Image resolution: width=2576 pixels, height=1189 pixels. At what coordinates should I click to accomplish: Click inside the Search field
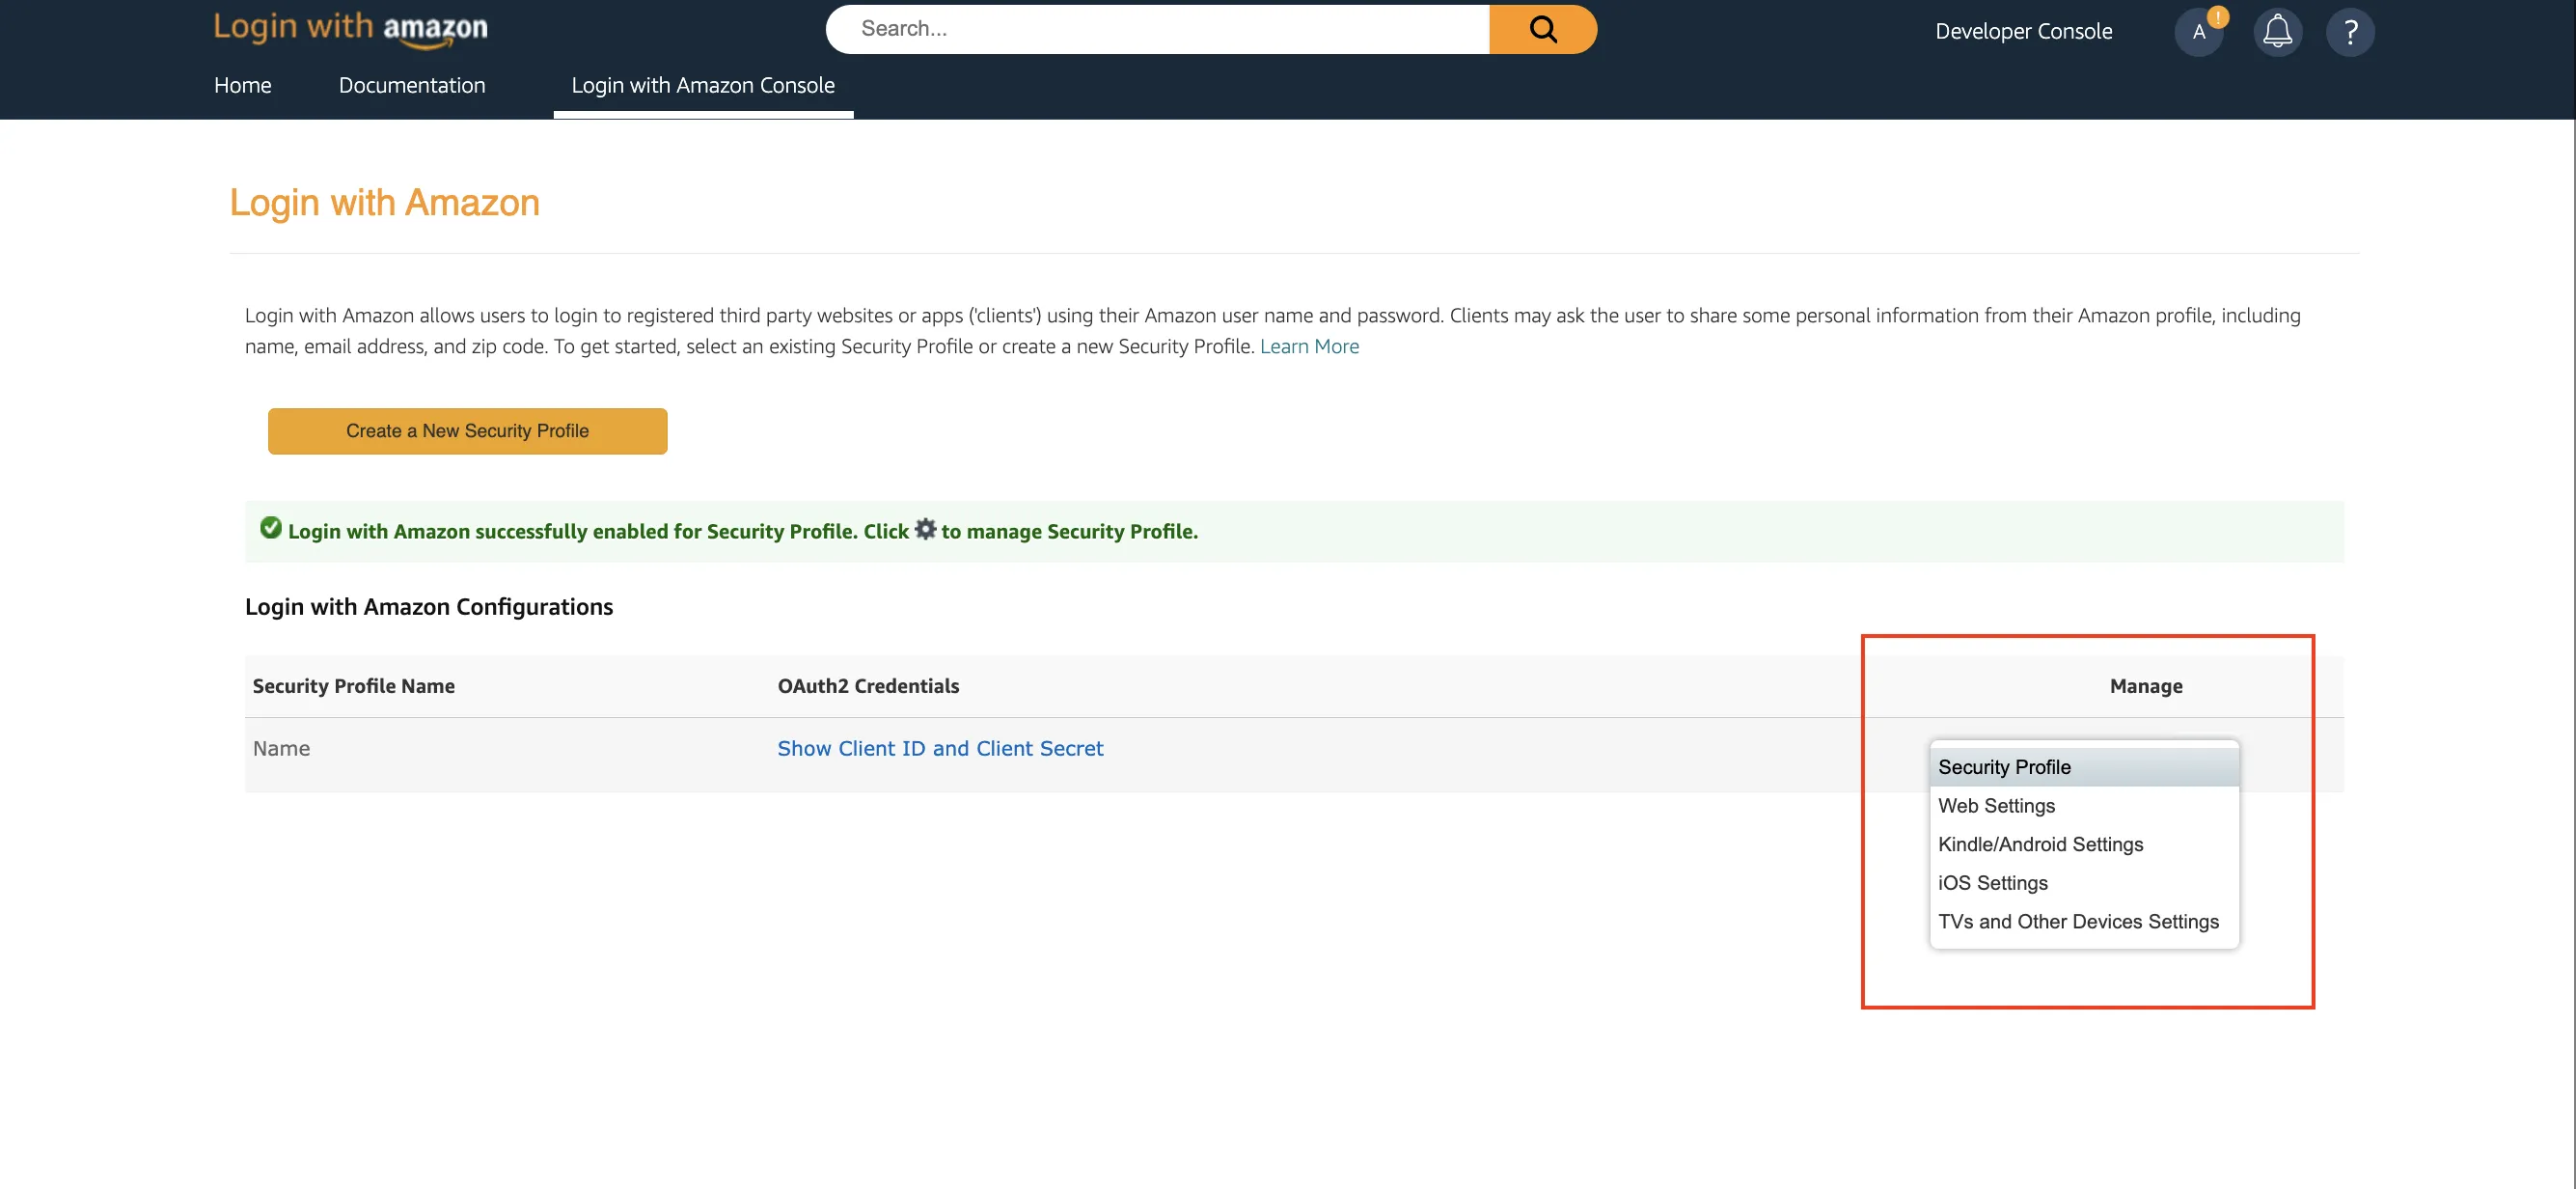tap(1150, 29)
